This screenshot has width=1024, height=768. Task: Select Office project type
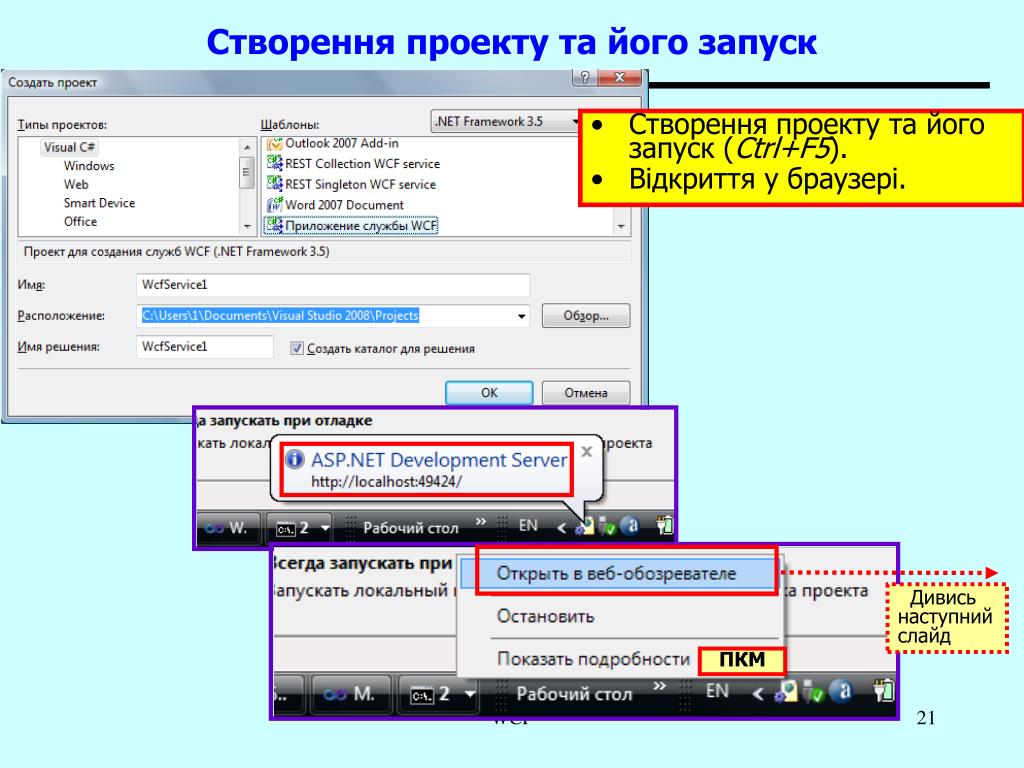80,221
